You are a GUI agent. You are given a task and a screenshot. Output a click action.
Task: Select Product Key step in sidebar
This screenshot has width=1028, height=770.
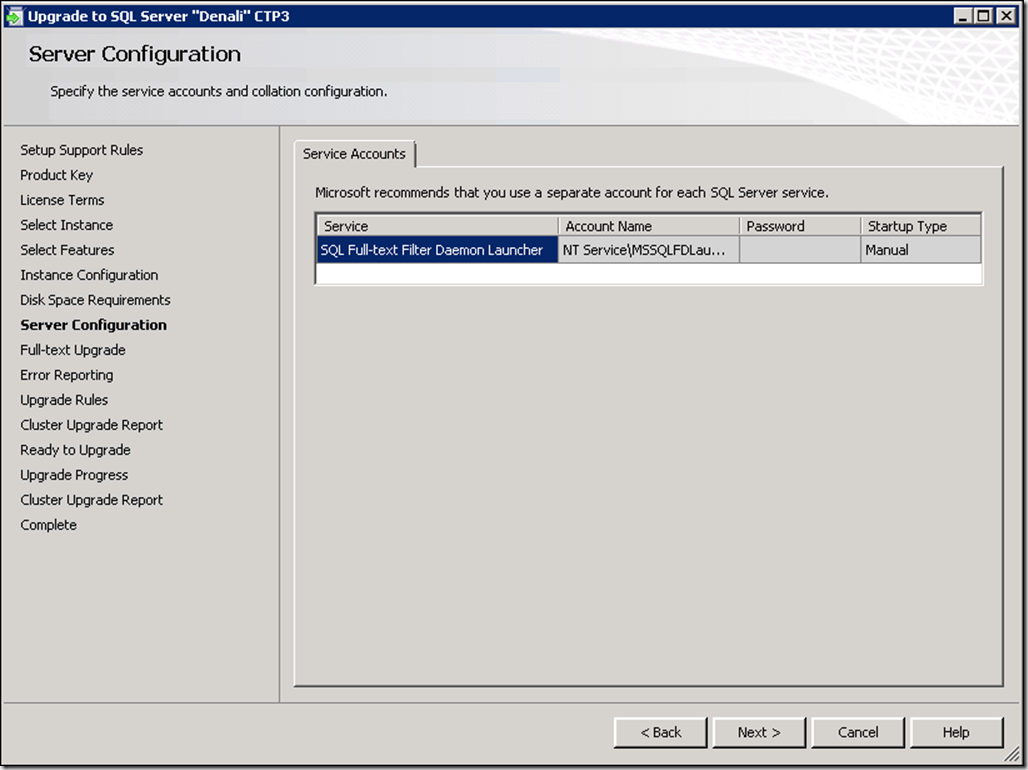click(x=57, y=175)
